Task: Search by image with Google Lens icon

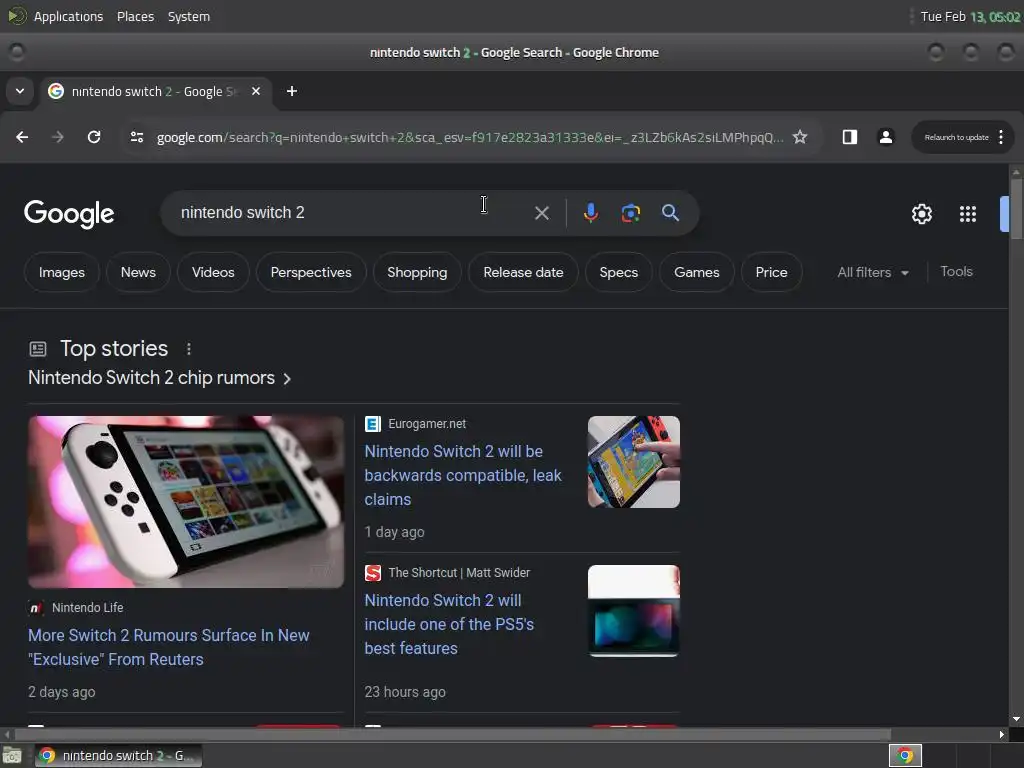Action: (x=631, y=213)
